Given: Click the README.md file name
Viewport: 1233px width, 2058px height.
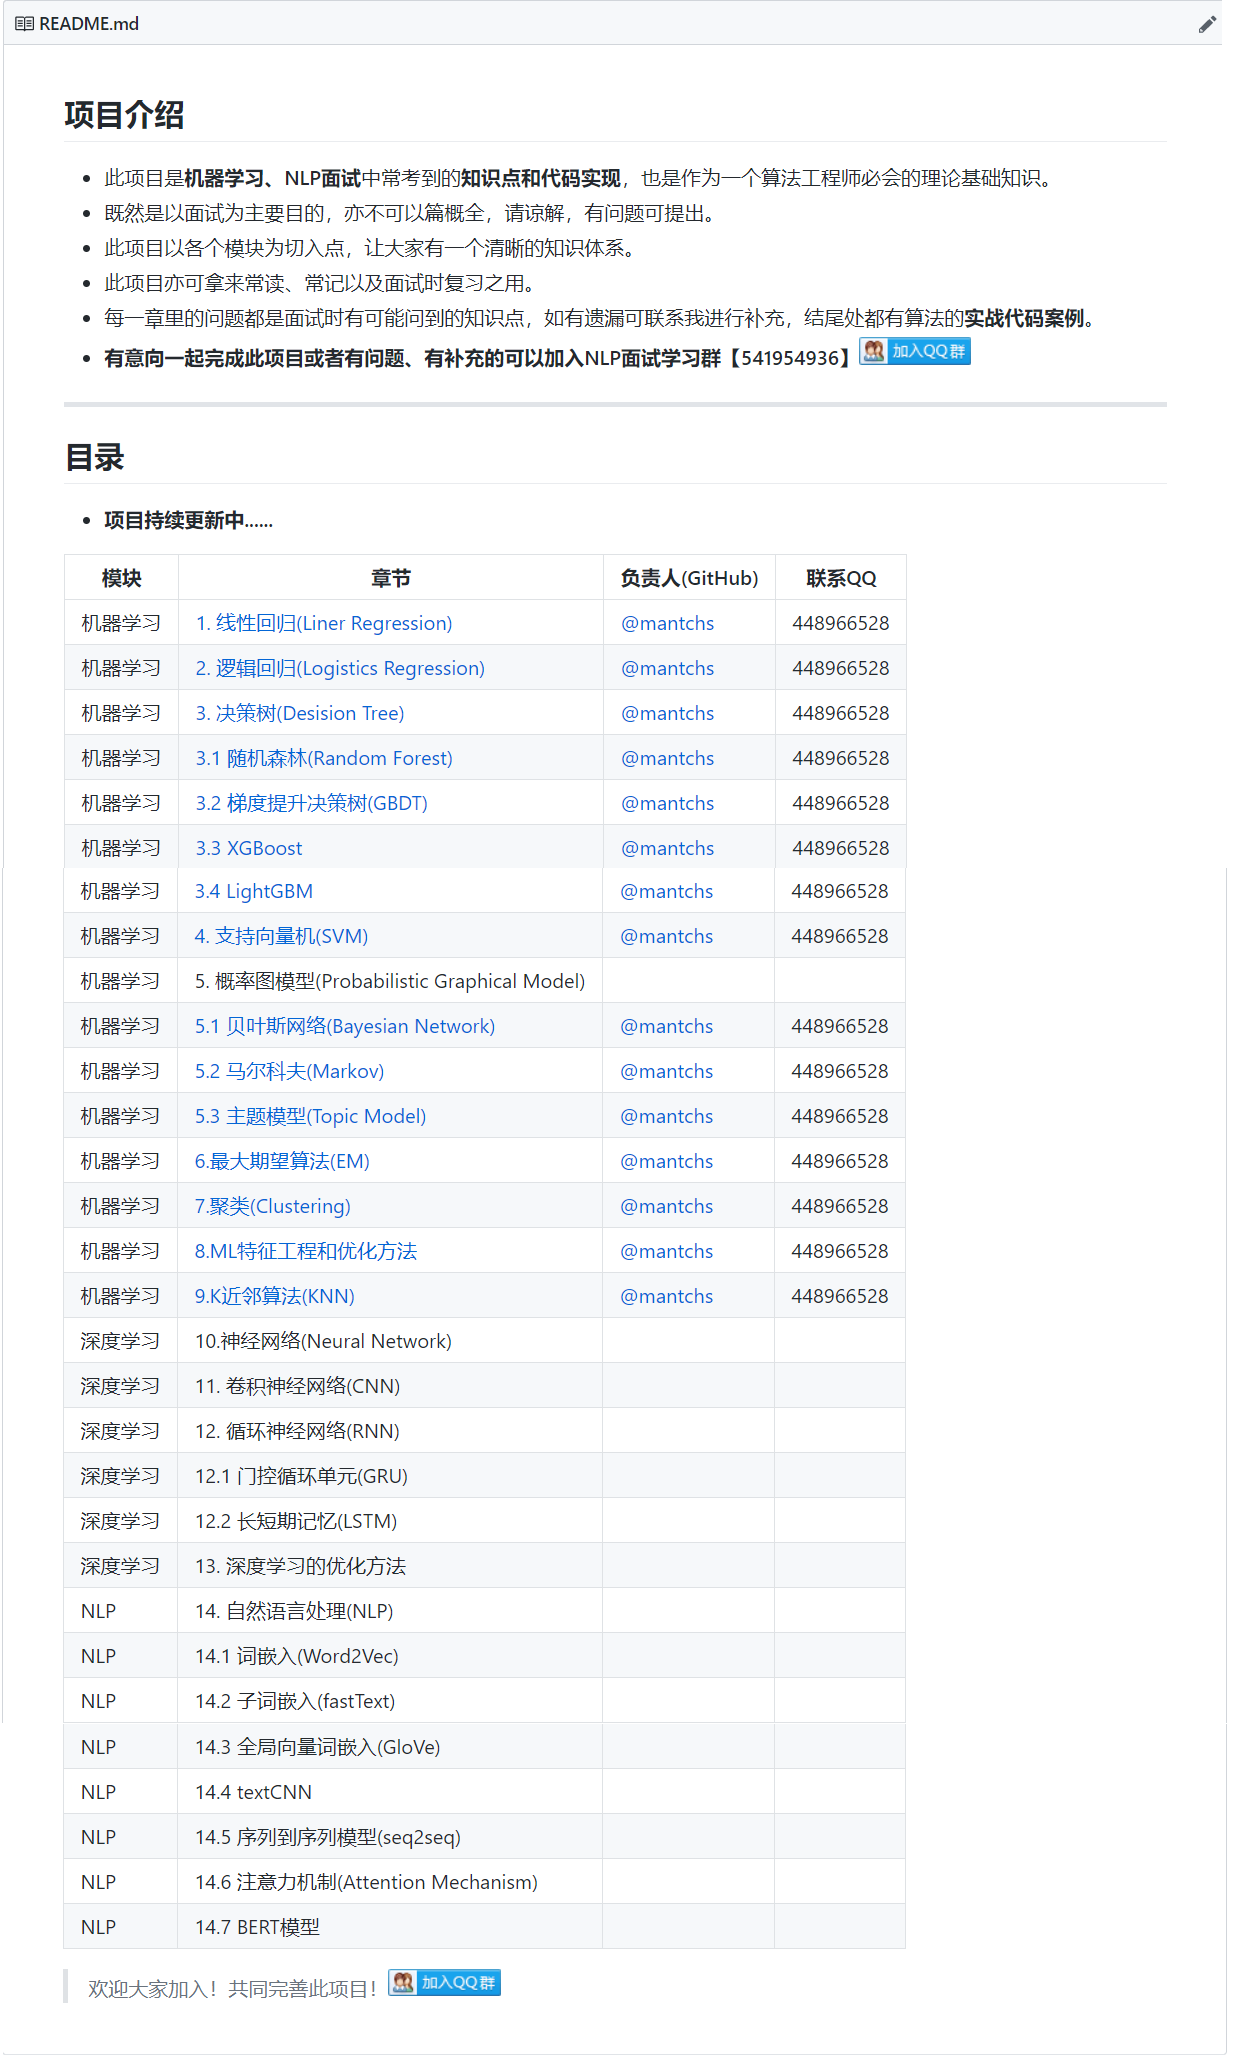Looking at the screenshot, I should tap(89, 24).
